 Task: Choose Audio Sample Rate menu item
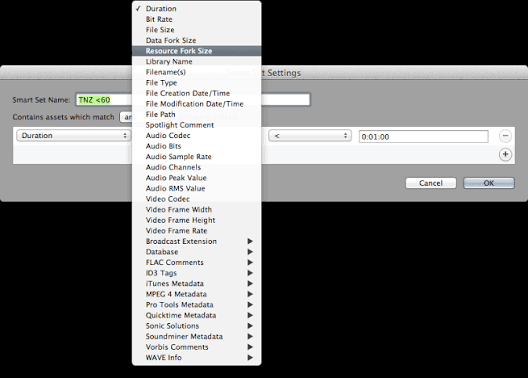click(197, 157)
